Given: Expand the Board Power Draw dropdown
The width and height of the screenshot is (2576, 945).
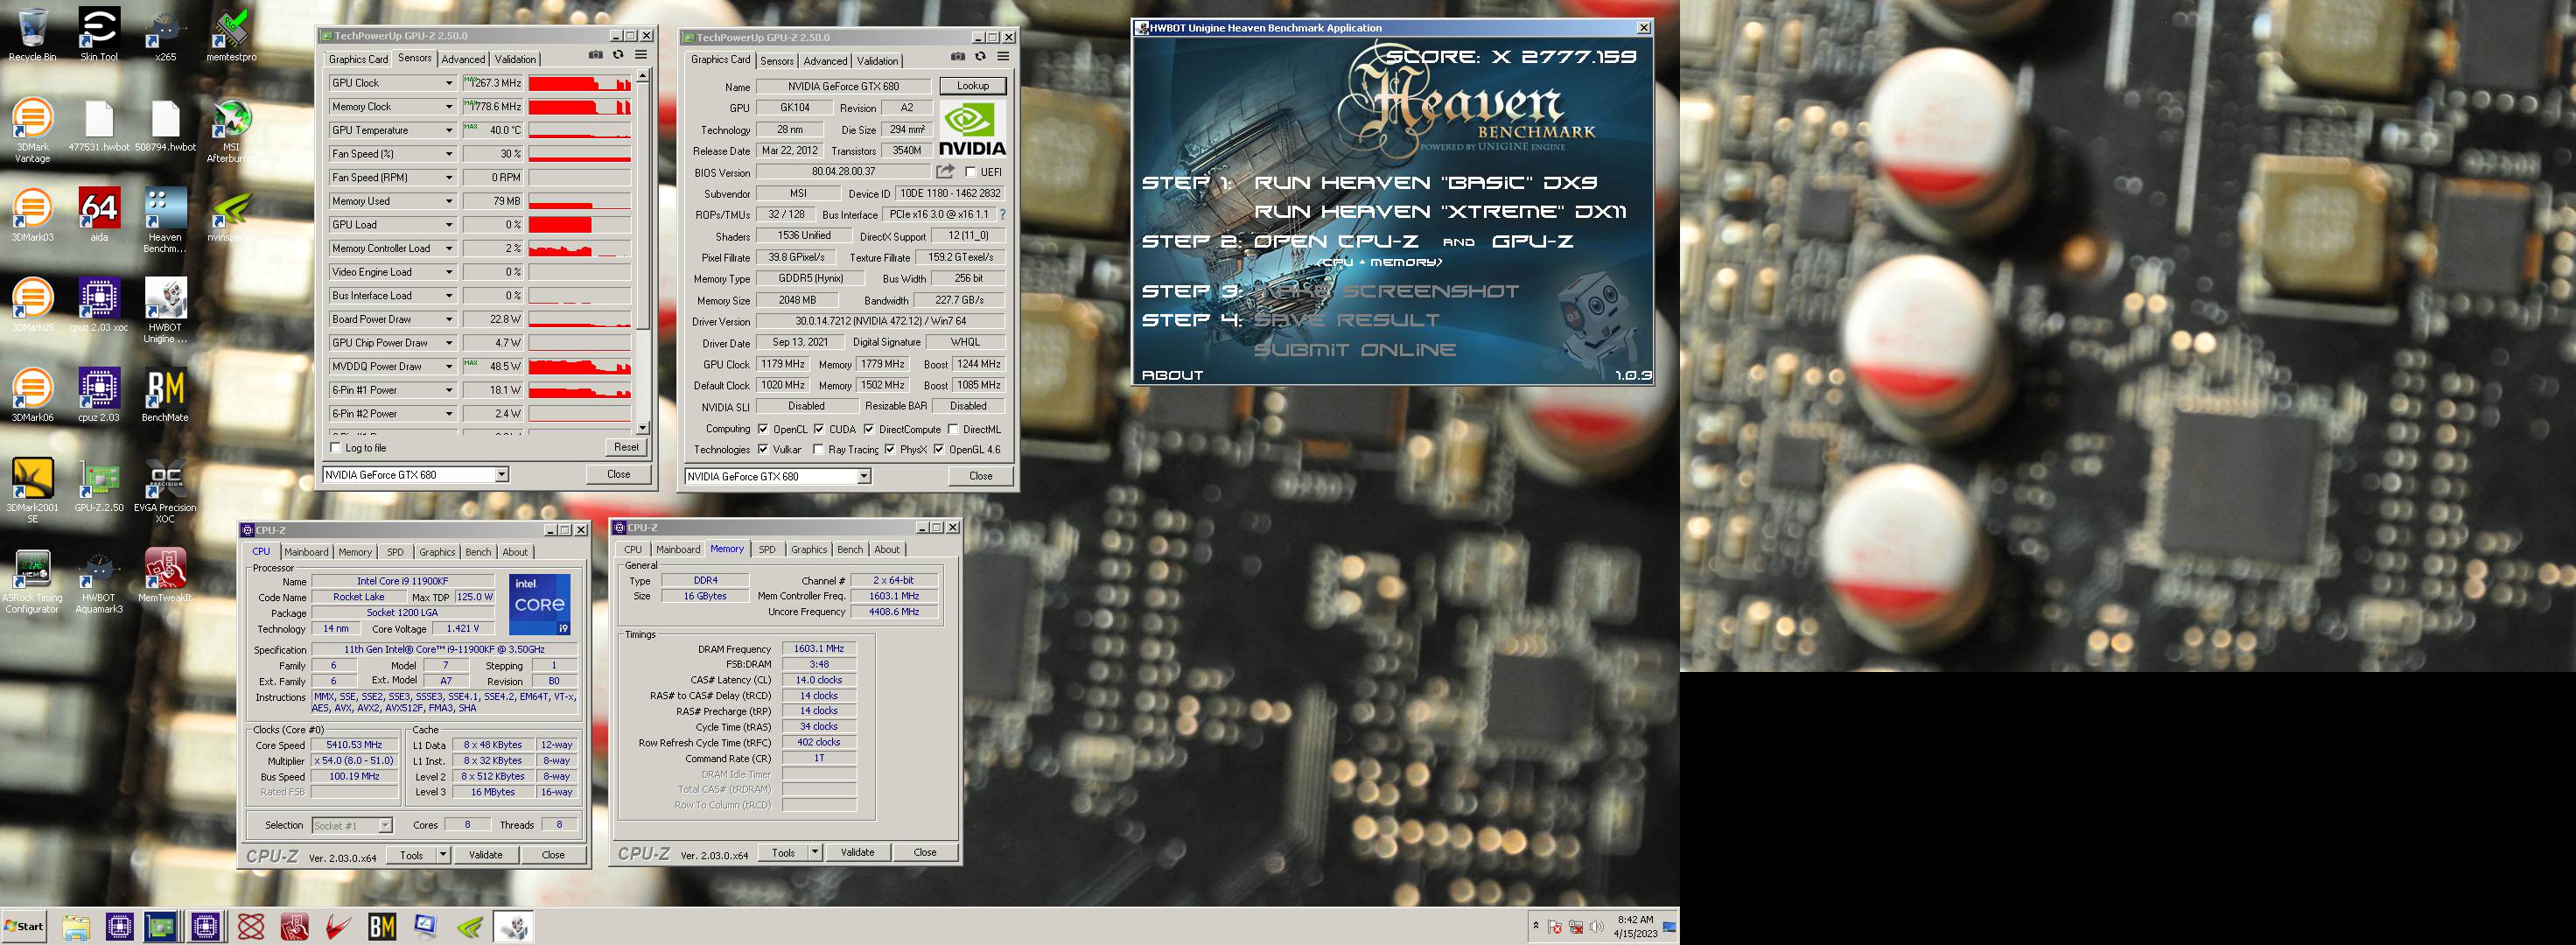Looking at the screenshot, I should tap(449, 319).
